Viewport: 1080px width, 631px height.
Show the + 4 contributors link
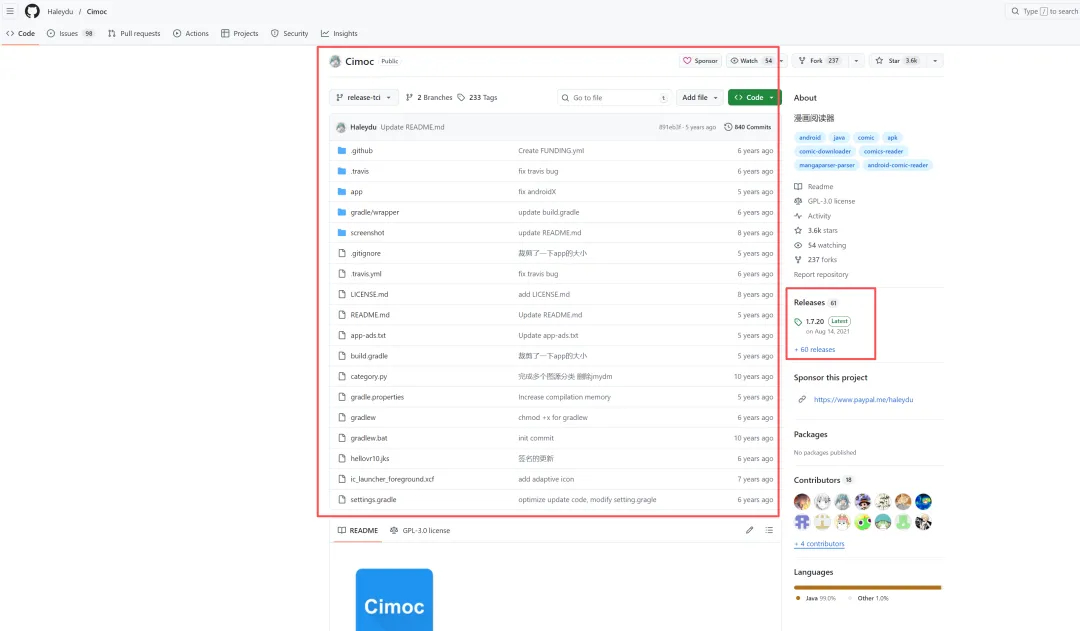[x=819, y=544]
